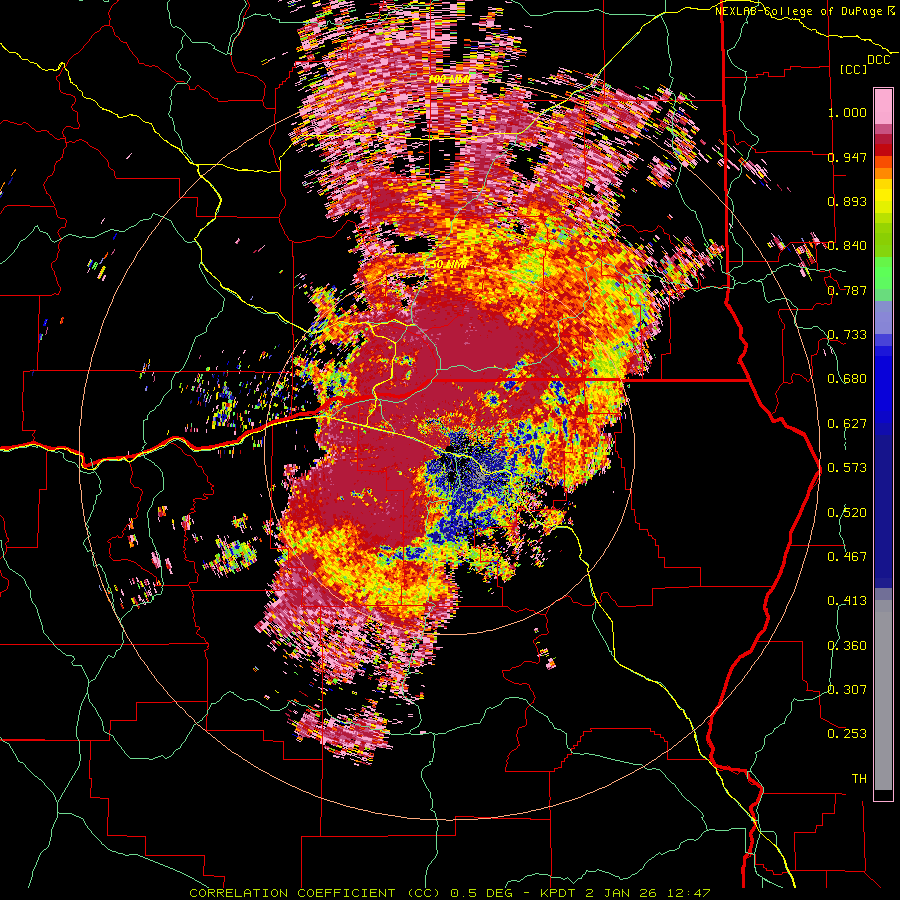Click the 0.467 scale value
This screenshot has width=900, height=900.
tap(847, 557)
